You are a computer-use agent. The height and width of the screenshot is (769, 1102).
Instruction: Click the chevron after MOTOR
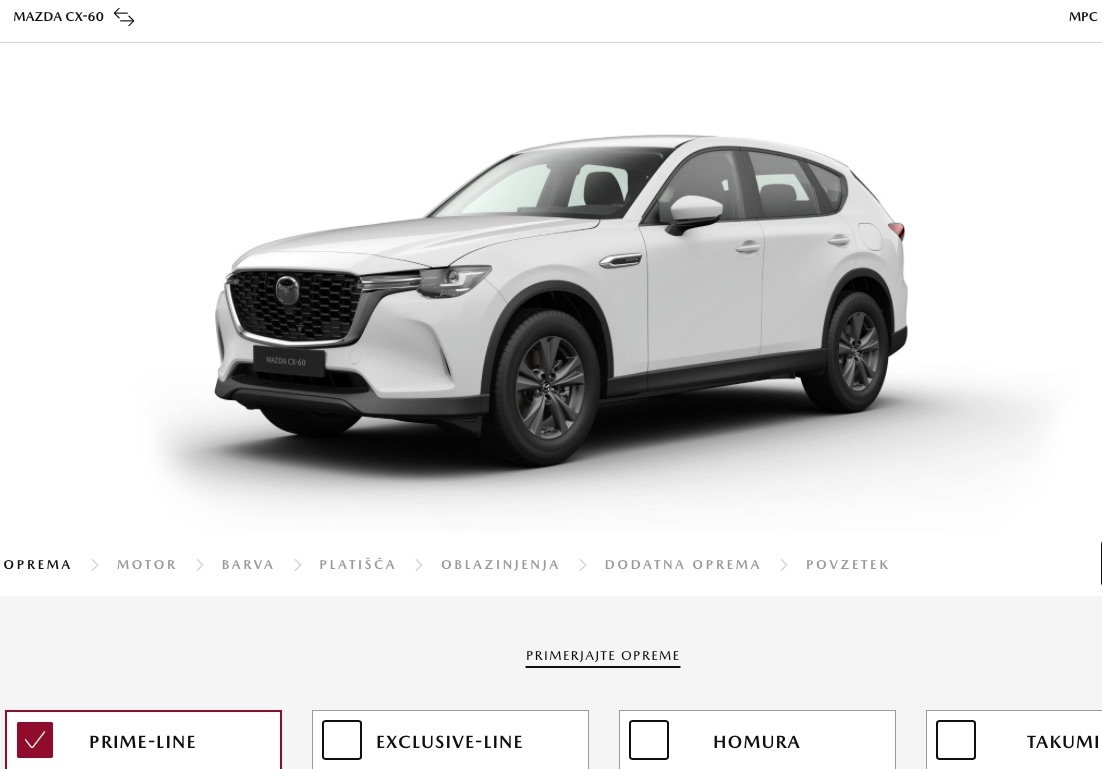(x=200, y=564)
